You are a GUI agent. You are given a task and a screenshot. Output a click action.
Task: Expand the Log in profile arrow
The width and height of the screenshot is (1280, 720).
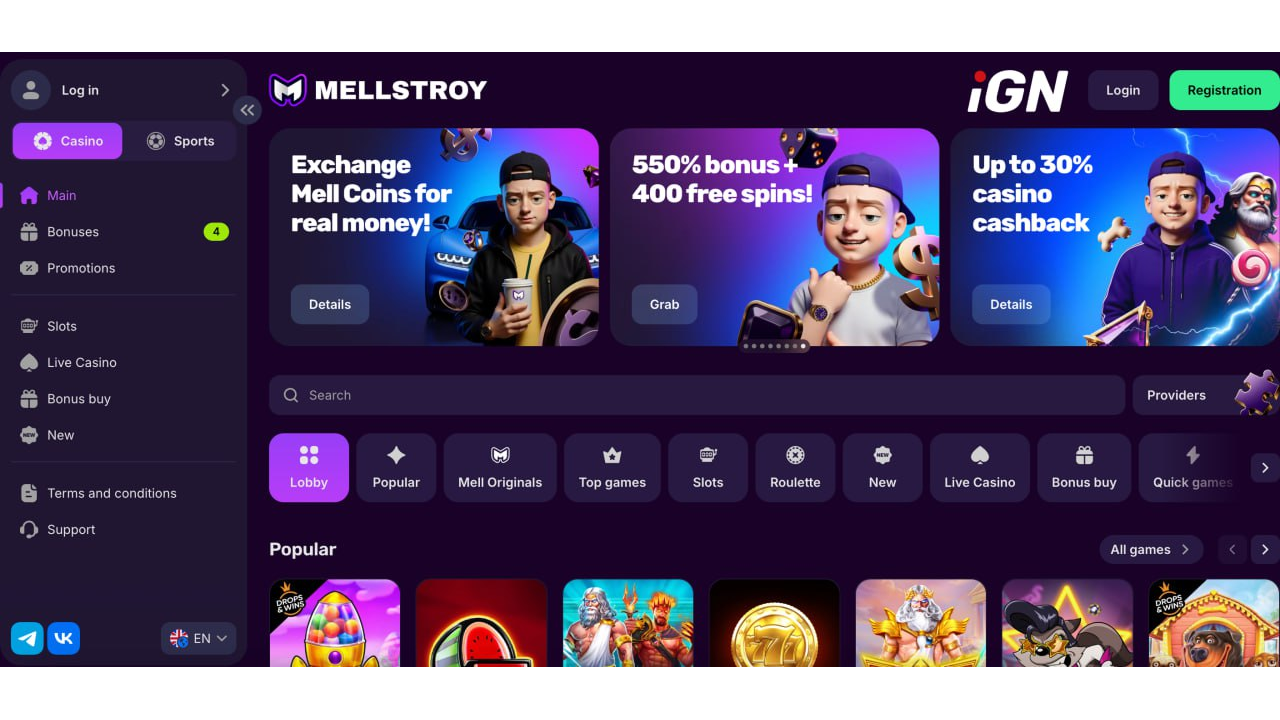coord(225,90)
